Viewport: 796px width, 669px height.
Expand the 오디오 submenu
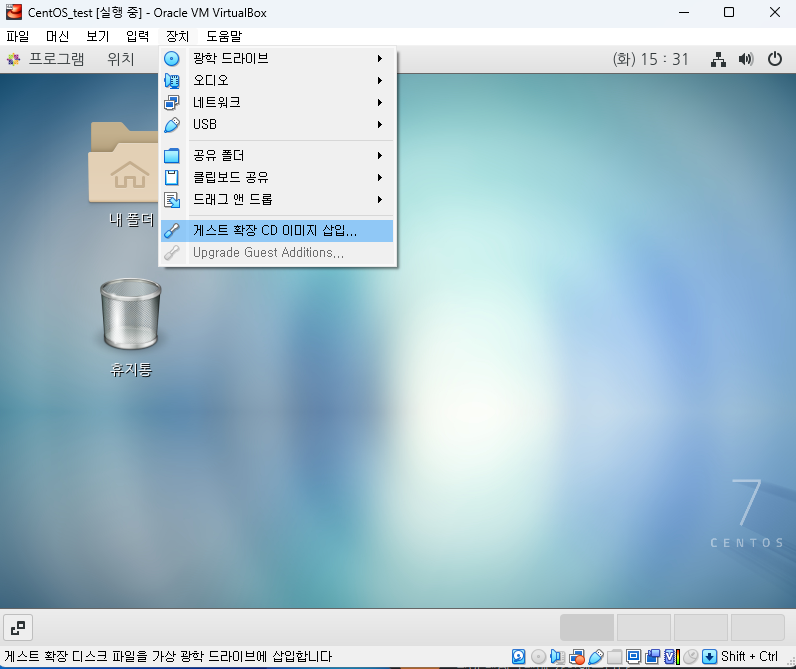(x=277, y=80)
